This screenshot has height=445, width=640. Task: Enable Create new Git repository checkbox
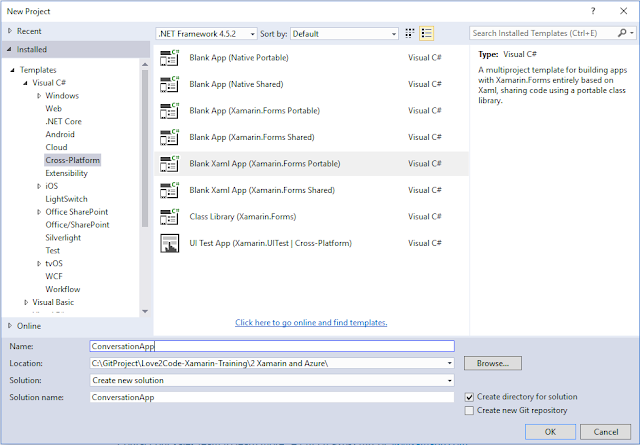click(x=469, y=410)
